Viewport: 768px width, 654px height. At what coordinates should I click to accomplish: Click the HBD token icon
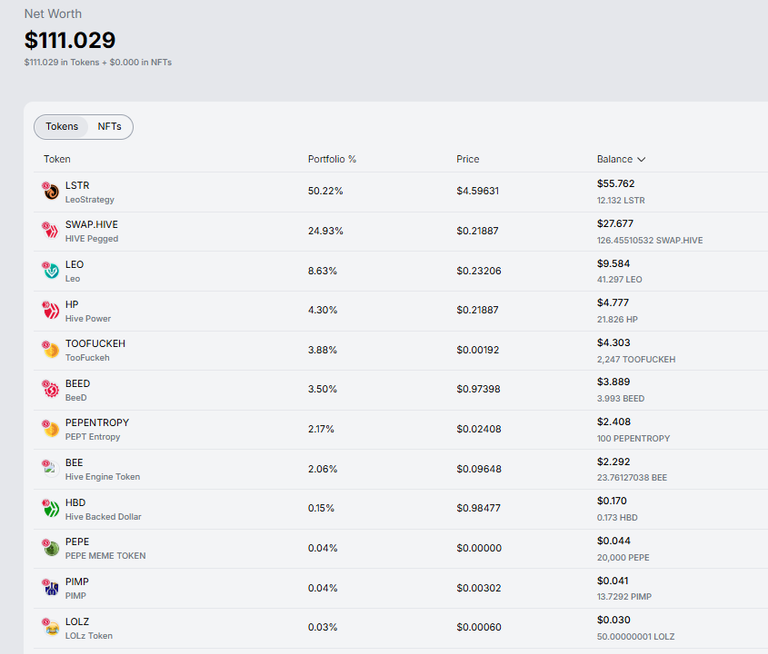click(50, 509)
